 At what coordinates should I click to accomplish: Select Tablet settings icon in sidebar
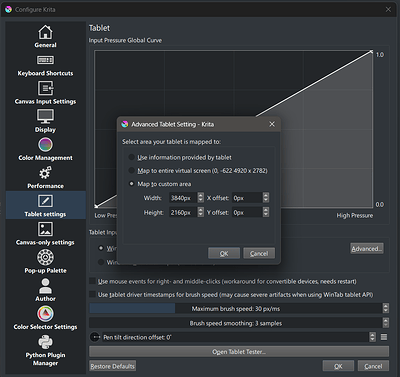(x=45, y=201)
